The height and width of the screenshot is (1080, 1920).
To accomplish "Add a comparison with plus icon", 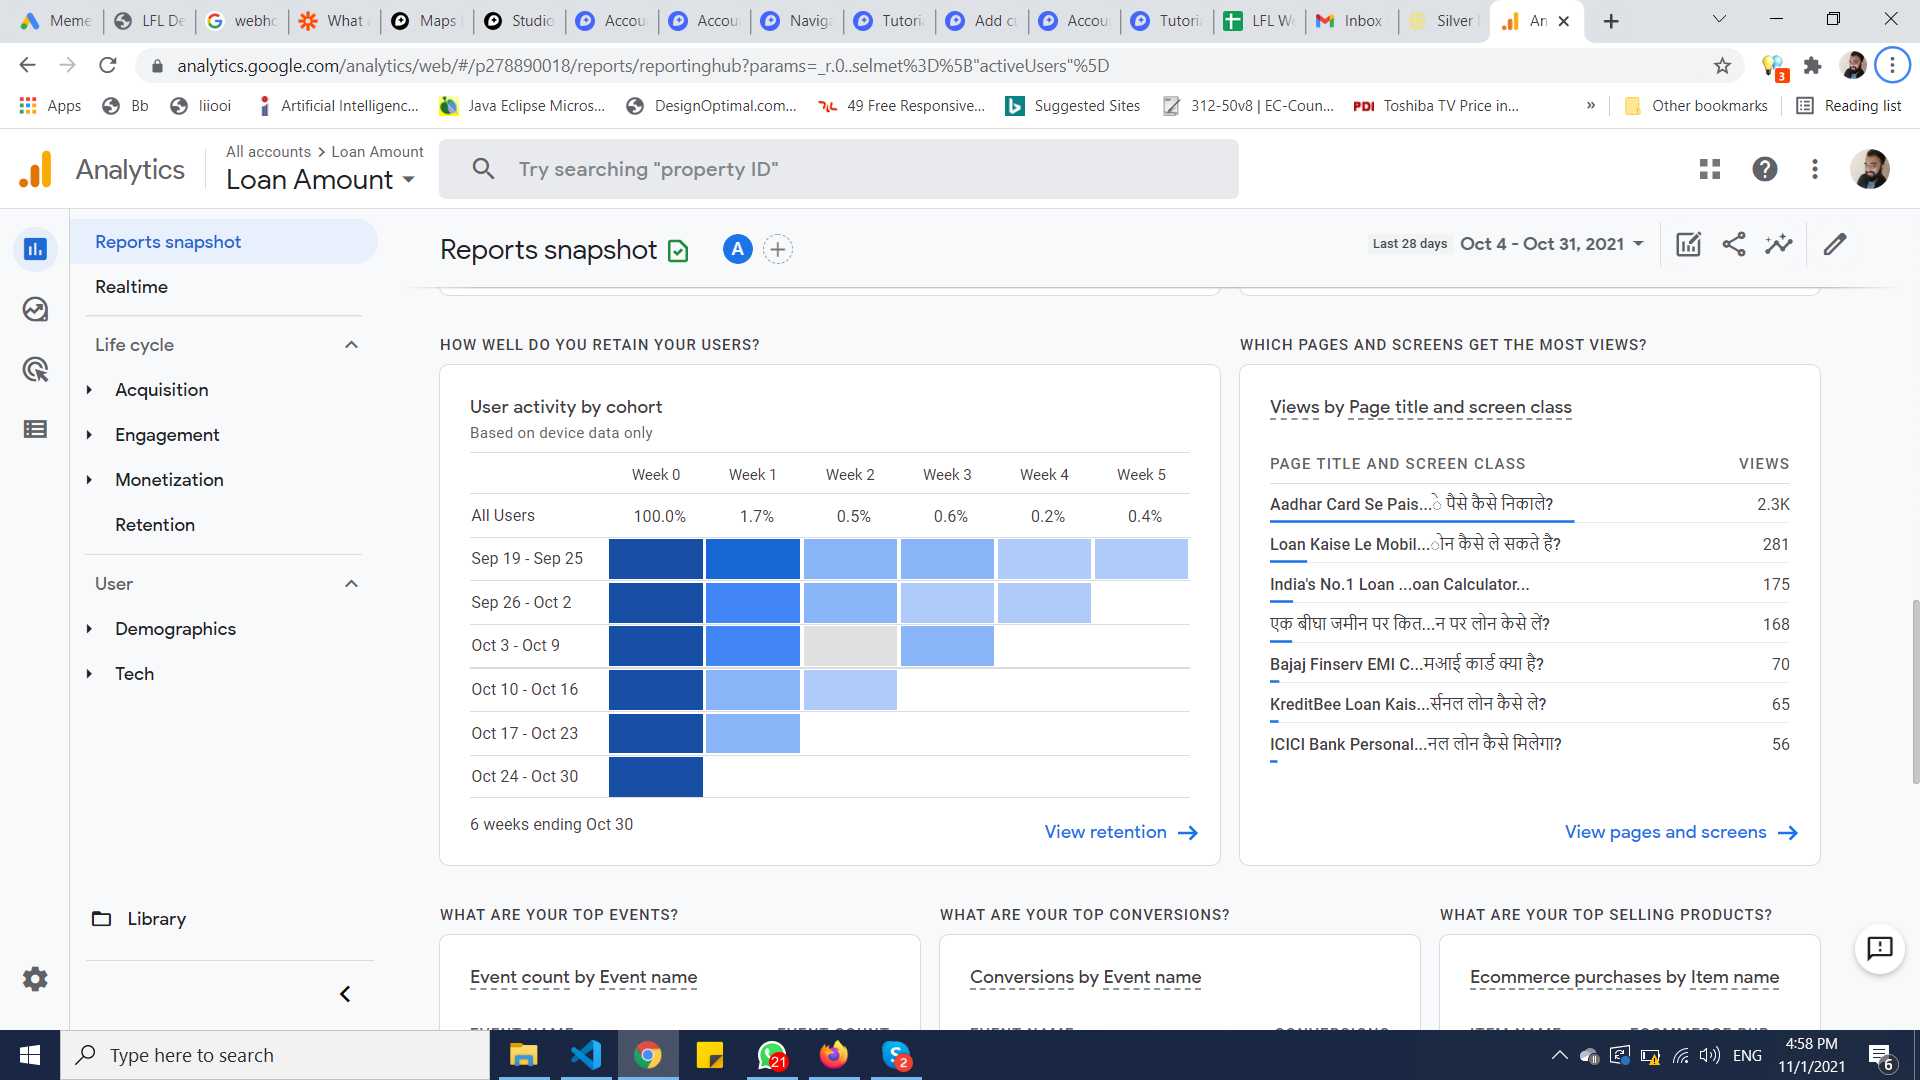I will 778,249.
